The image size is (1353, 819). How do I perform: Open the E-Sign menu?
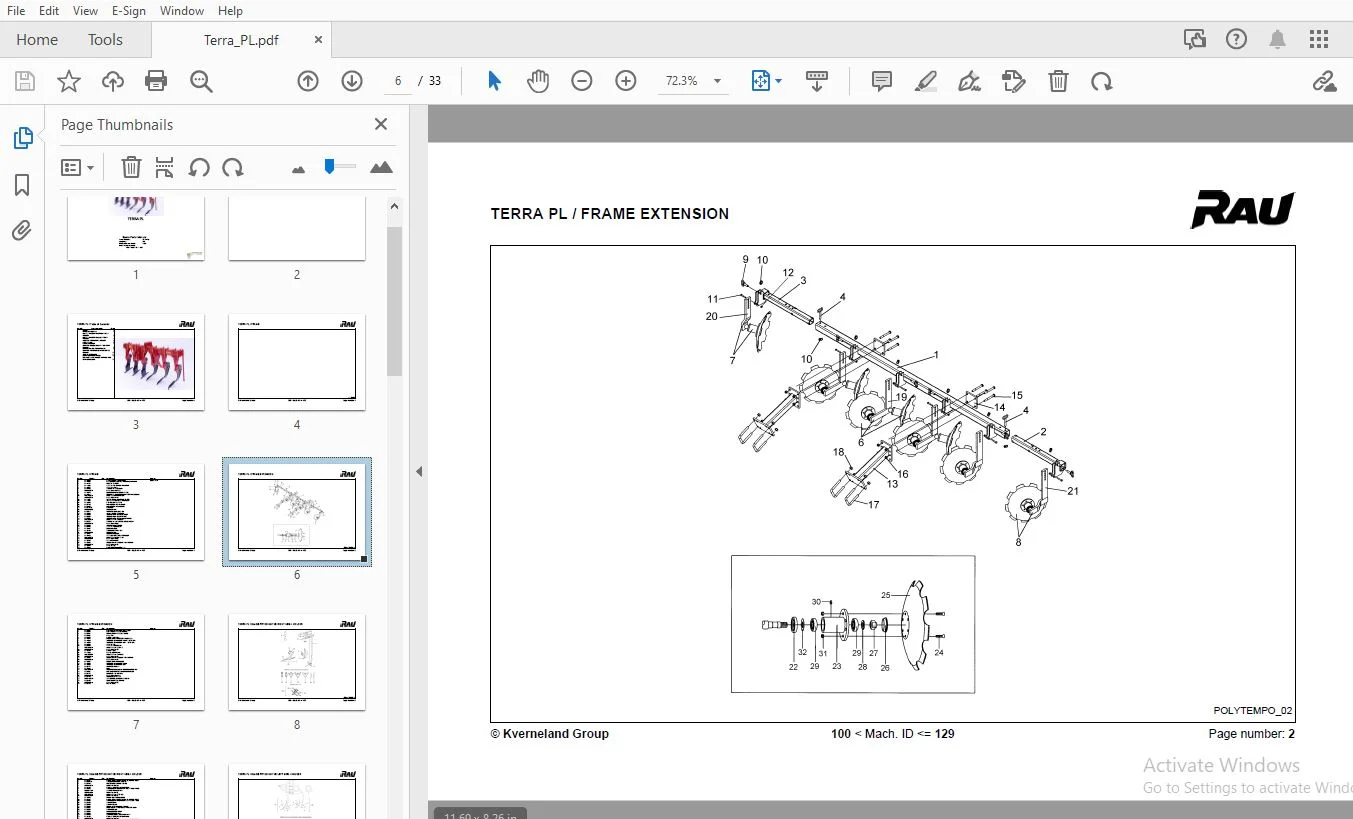click(x=128, y=10)
